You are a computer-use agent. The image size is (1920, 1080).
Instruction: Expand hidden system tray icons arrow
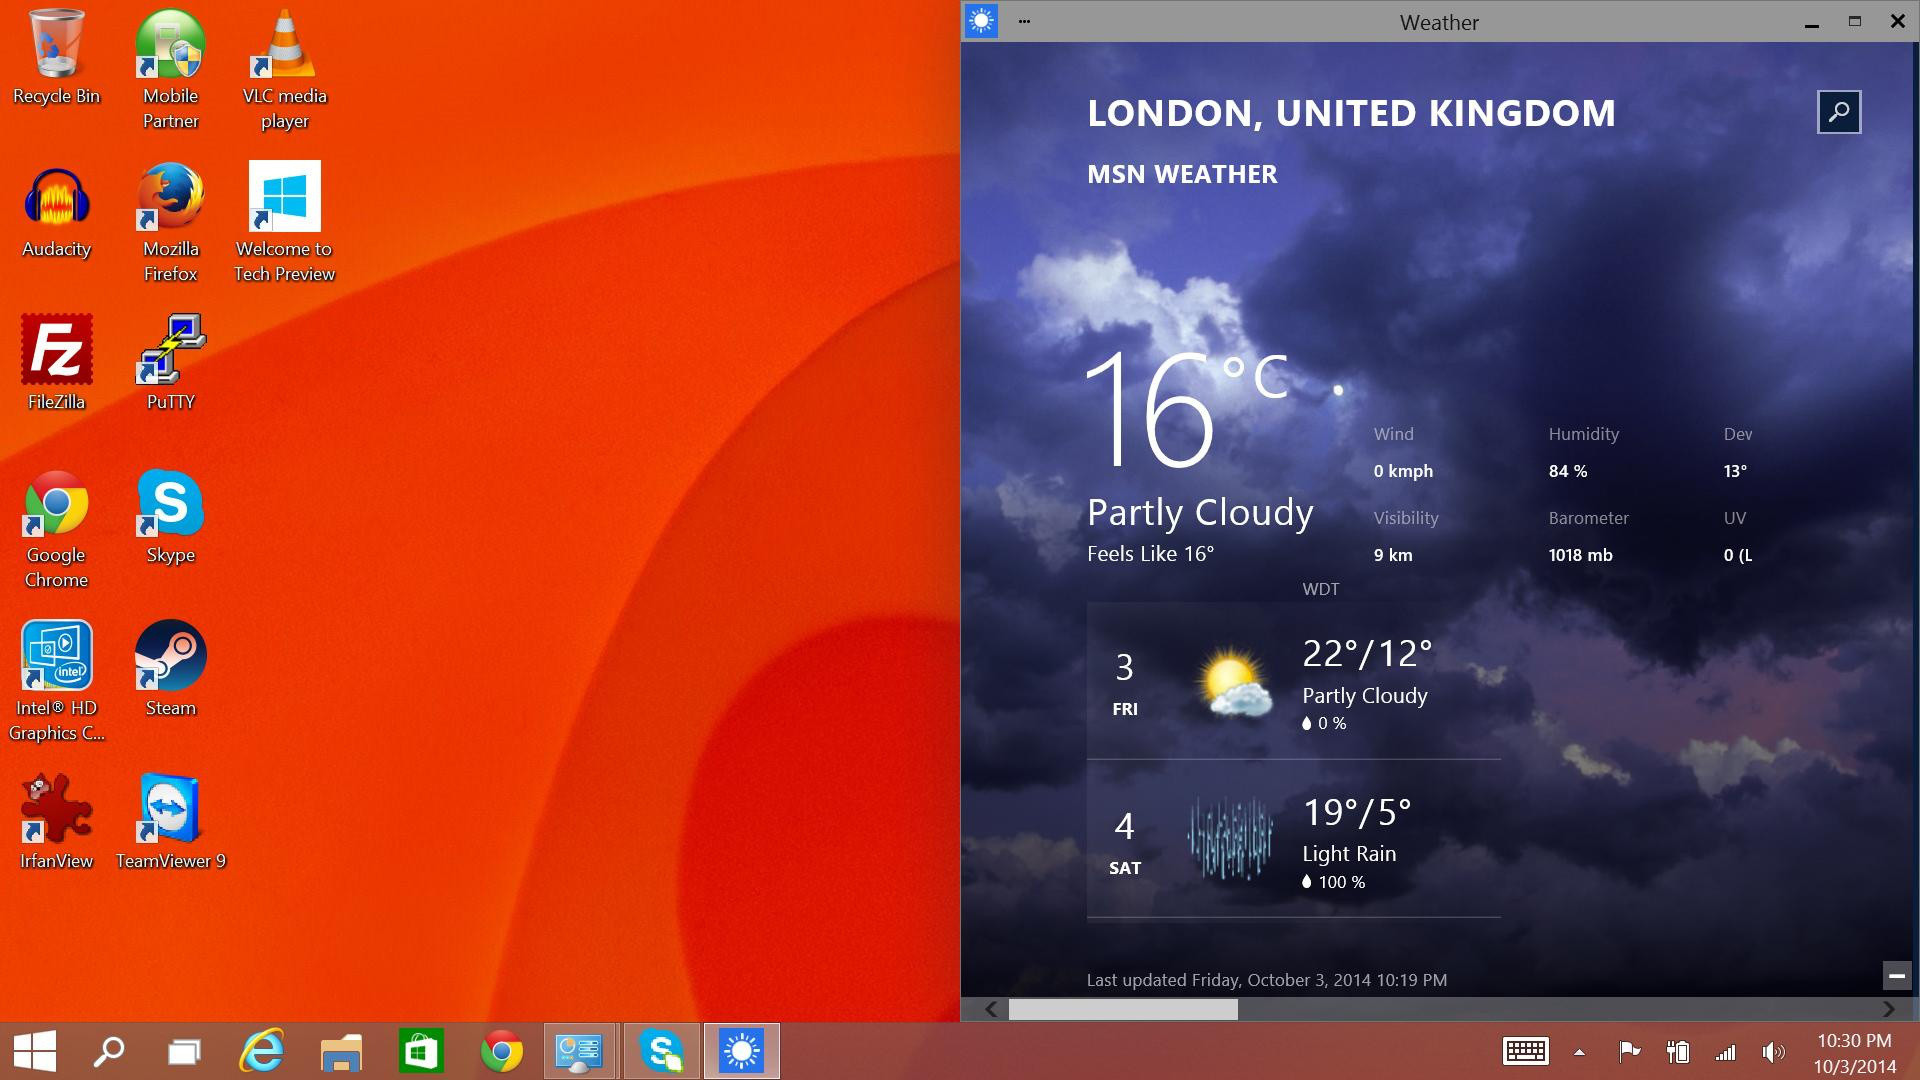(x=1579, y=1052)
